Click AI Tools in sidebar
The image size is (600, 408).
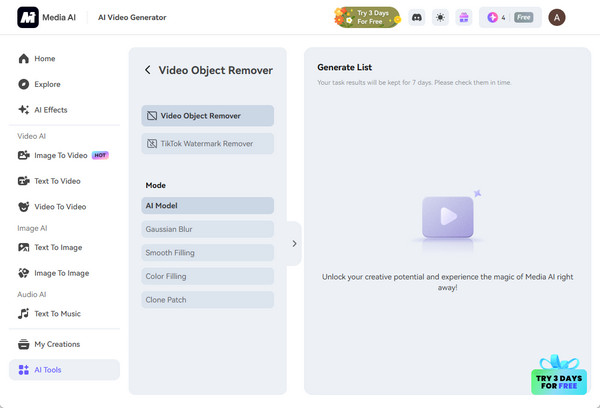click(x=64, y=370)
